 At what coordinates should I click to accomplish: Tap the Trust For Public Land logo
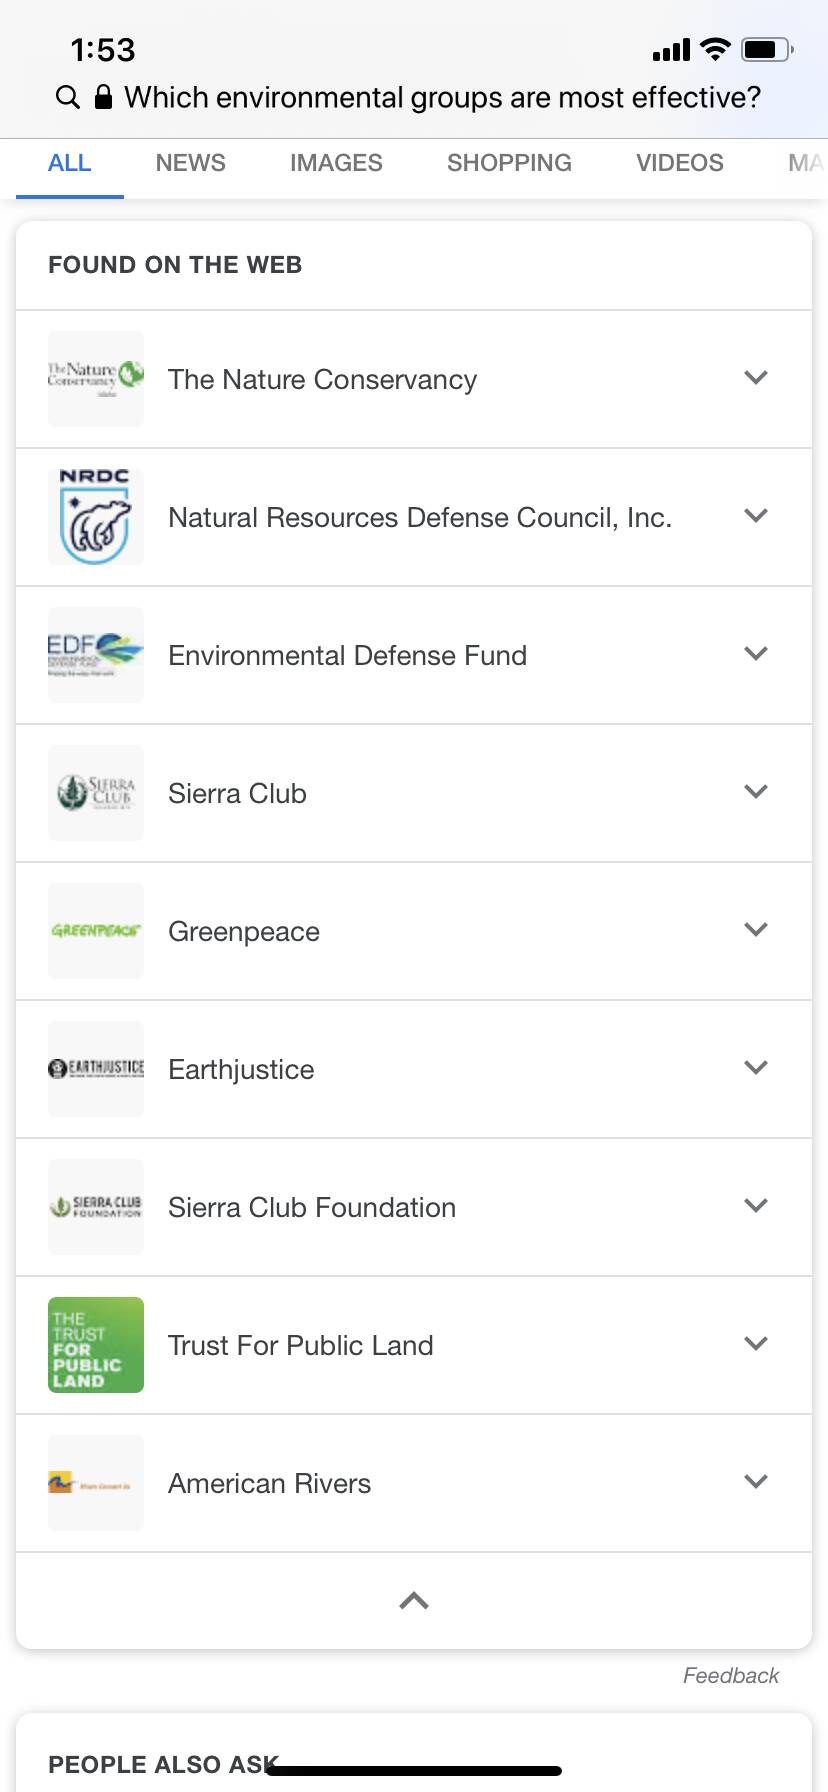coord(96,1345)
